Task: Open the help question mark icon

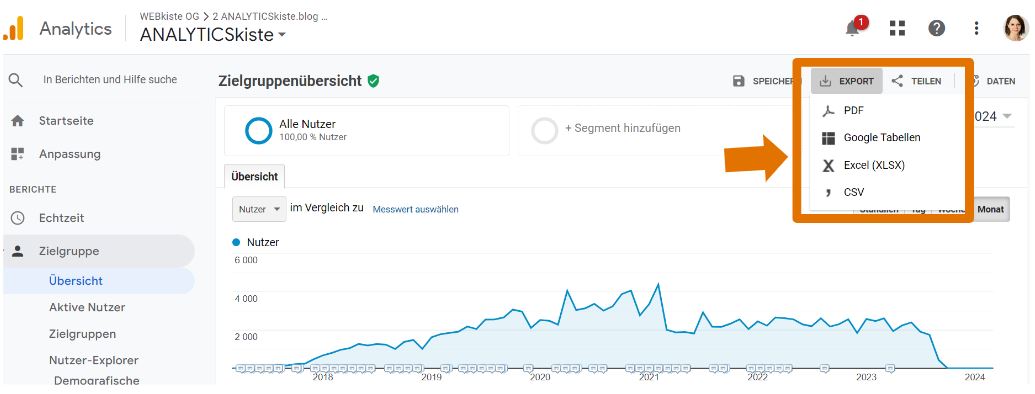Action: (x=937, y=28)
